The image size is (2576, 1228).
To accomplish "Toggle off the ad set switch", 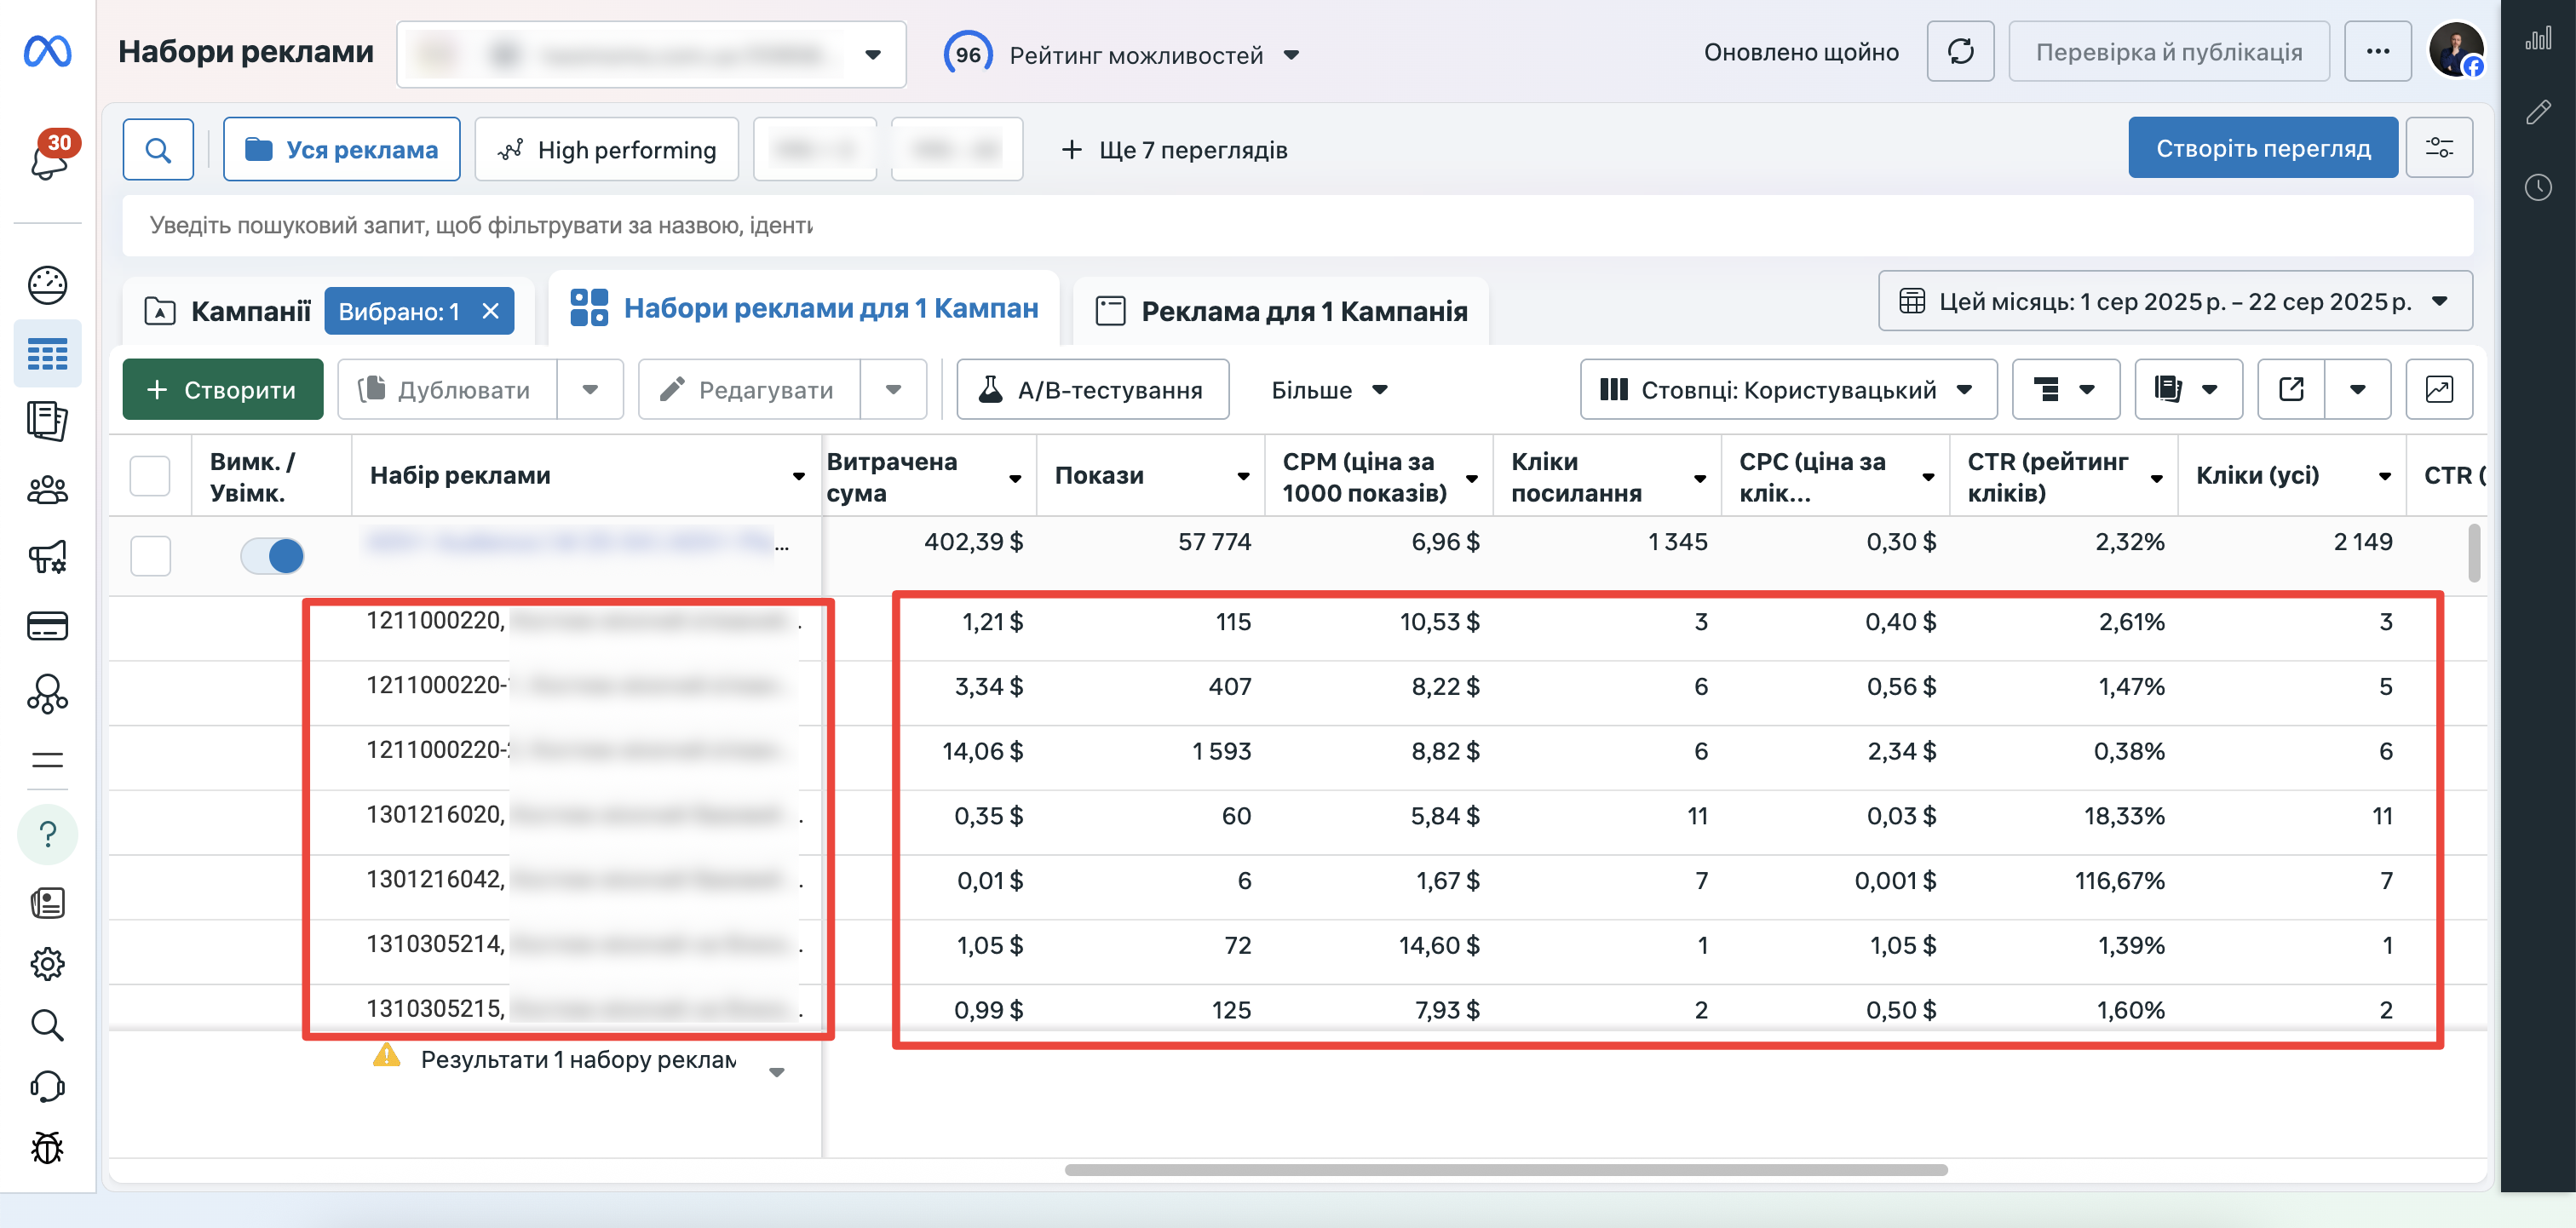I will pyautogui.click(x=272, y=555).
